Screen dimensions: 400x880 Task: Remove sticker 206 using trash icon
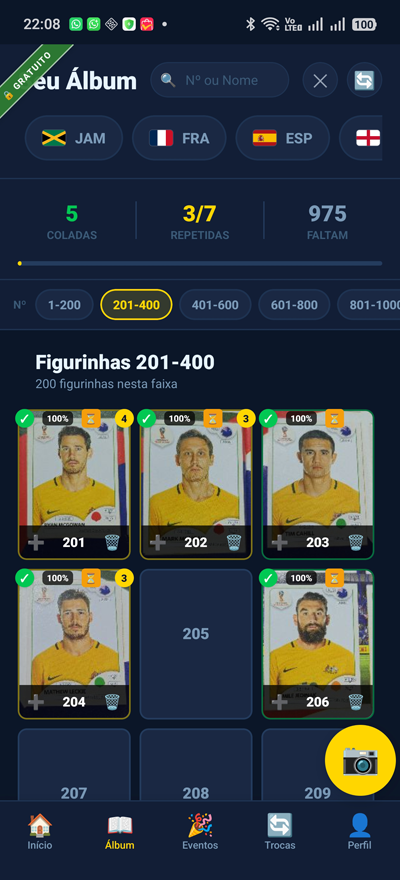click(x=356, y=702)
